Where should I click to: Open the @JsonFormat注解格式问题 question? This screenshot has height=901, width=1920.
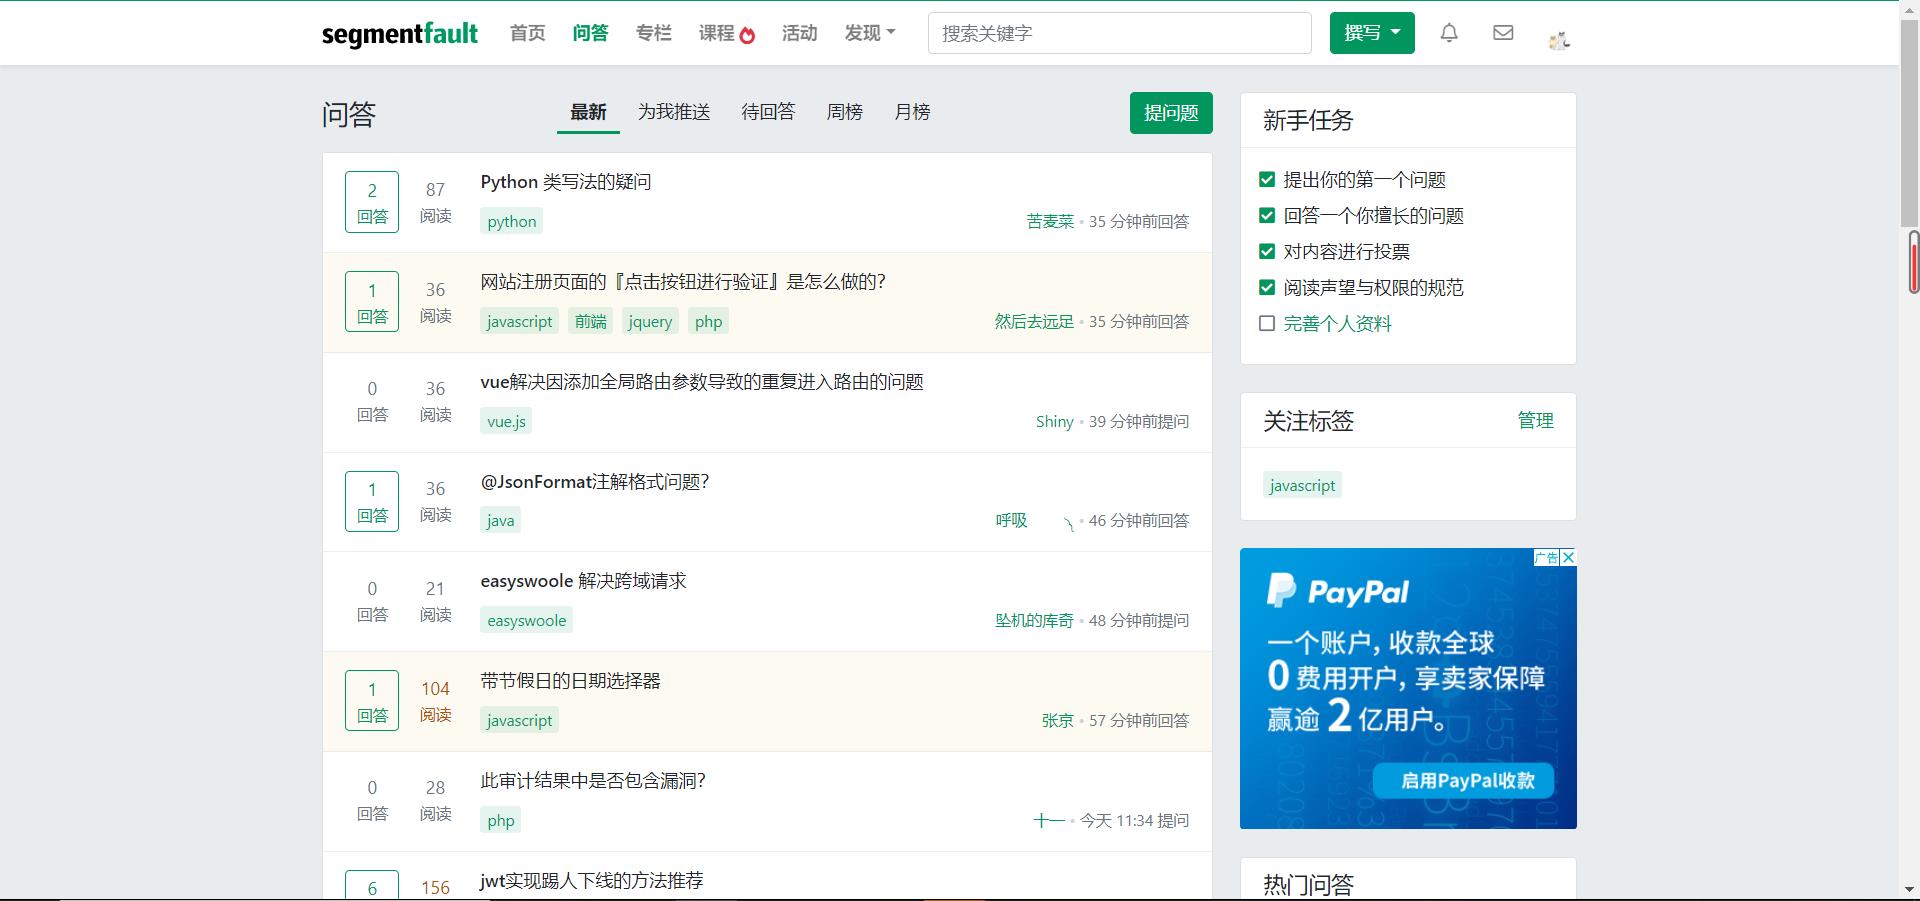595,482
